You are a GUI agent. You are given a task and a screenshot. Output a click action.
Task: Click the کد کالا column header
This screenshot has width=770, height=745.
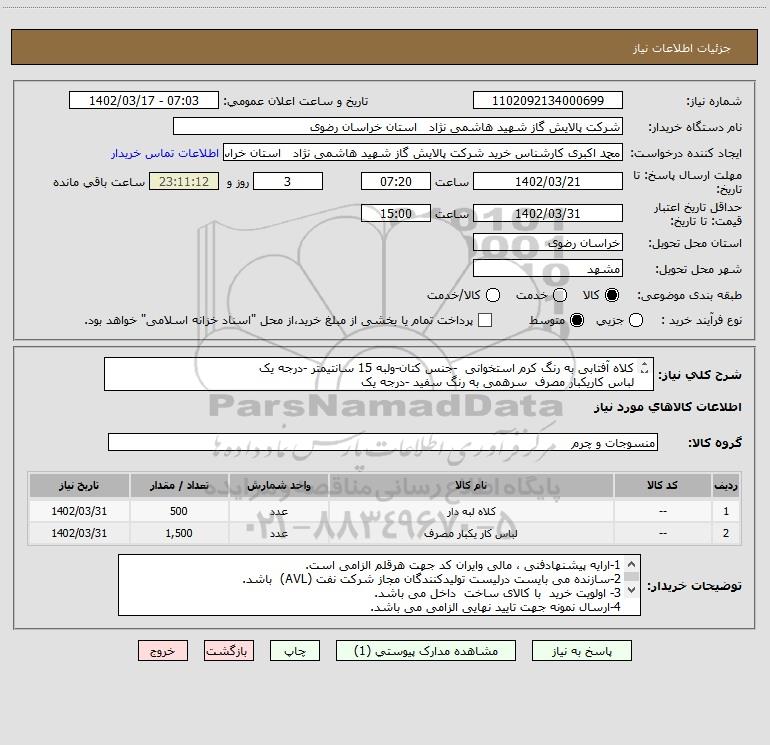pos(662,486)
